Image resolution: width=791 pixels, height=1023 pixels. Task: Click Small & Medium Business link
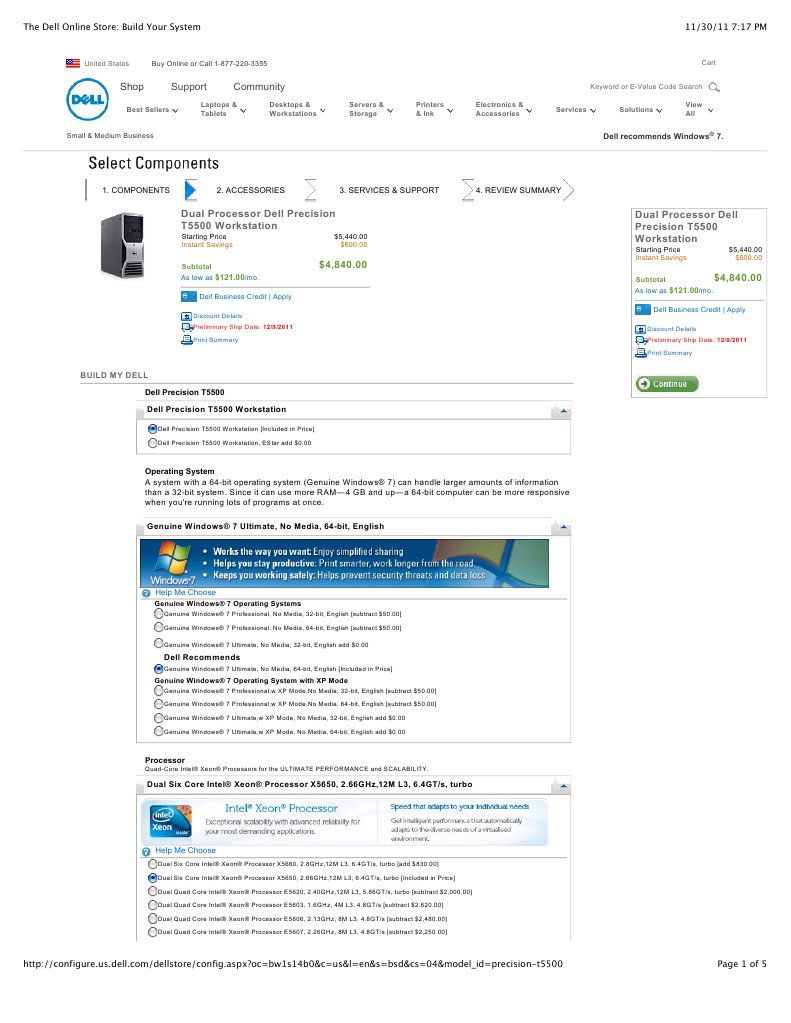click(x=110, y=136)
